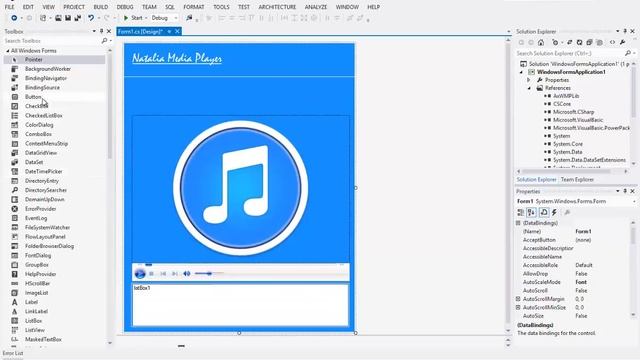Expand the (DataBindings) property group
Image resolution: width=640 pixels, height=360 pixels.
[518, 223]
